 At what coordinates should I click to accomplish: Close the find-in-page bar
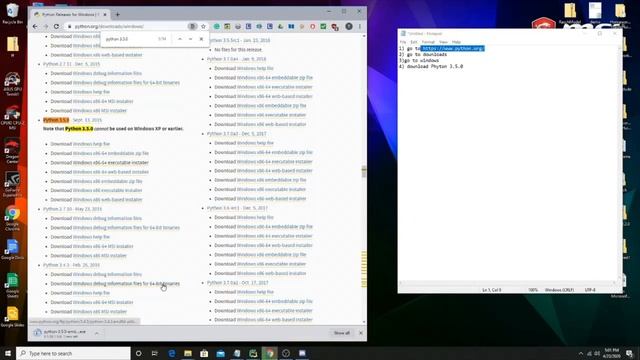pyautogui.click(x=201, y=39)
